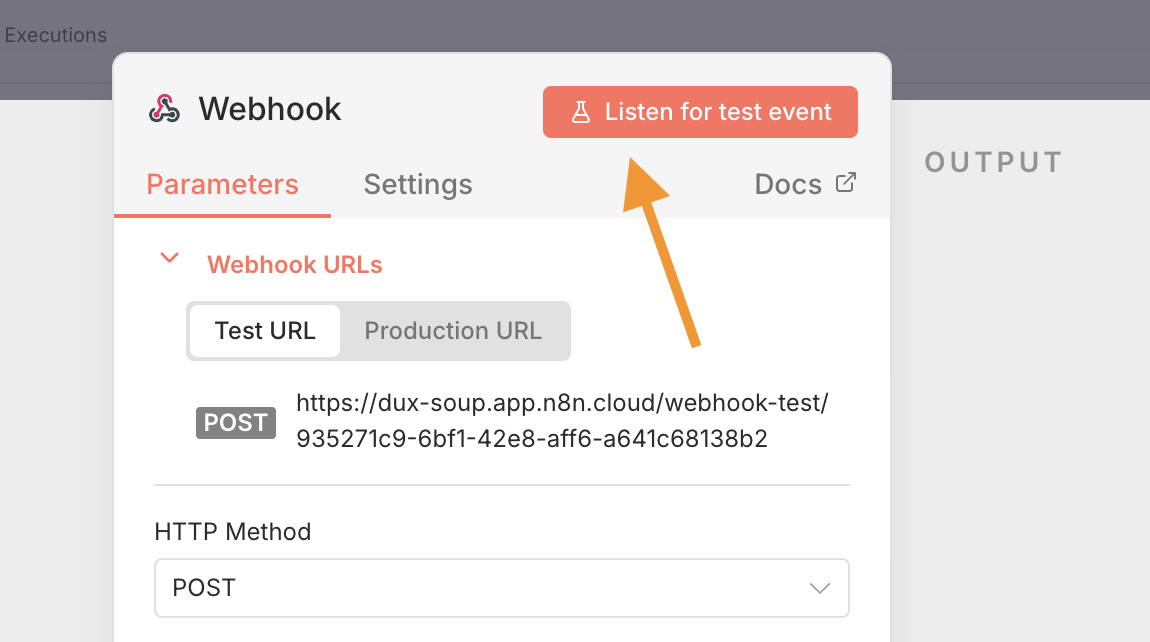
Task: Click the HTTP Method field label
Action: click(232, 532)
